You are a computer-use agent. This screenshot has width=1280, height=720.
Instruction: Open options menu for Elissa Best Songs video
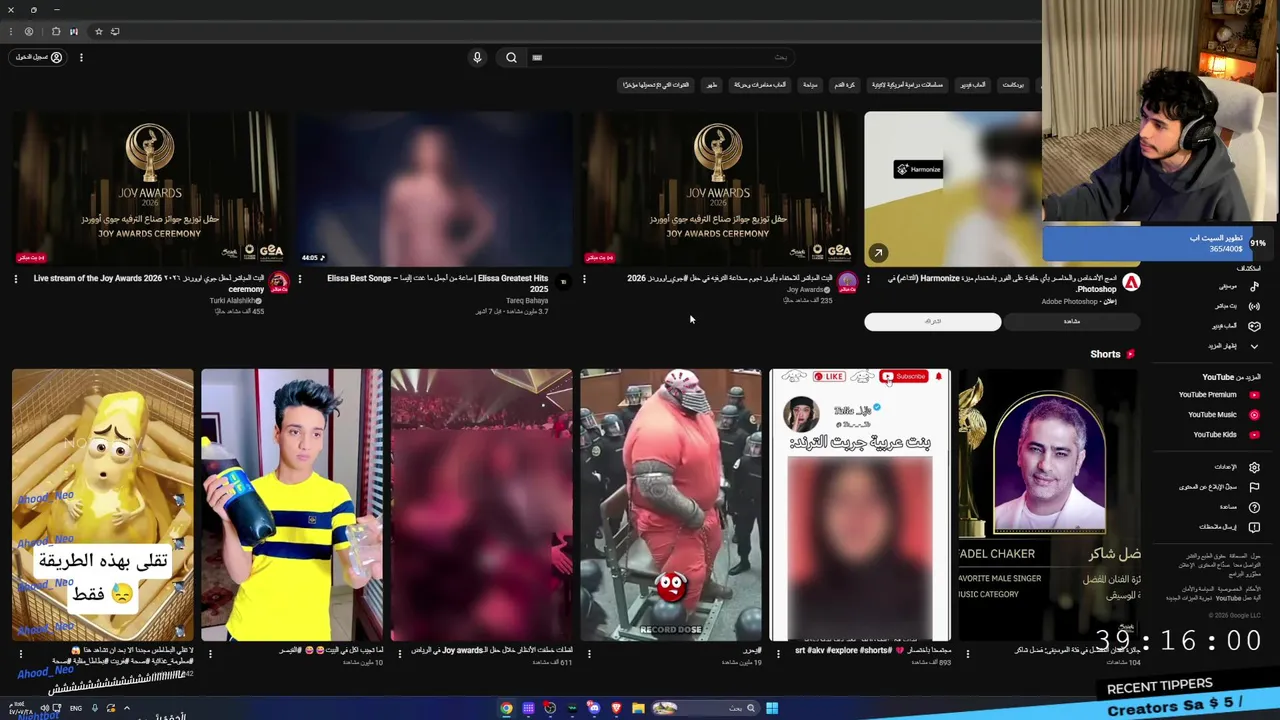tap(300, 279)
